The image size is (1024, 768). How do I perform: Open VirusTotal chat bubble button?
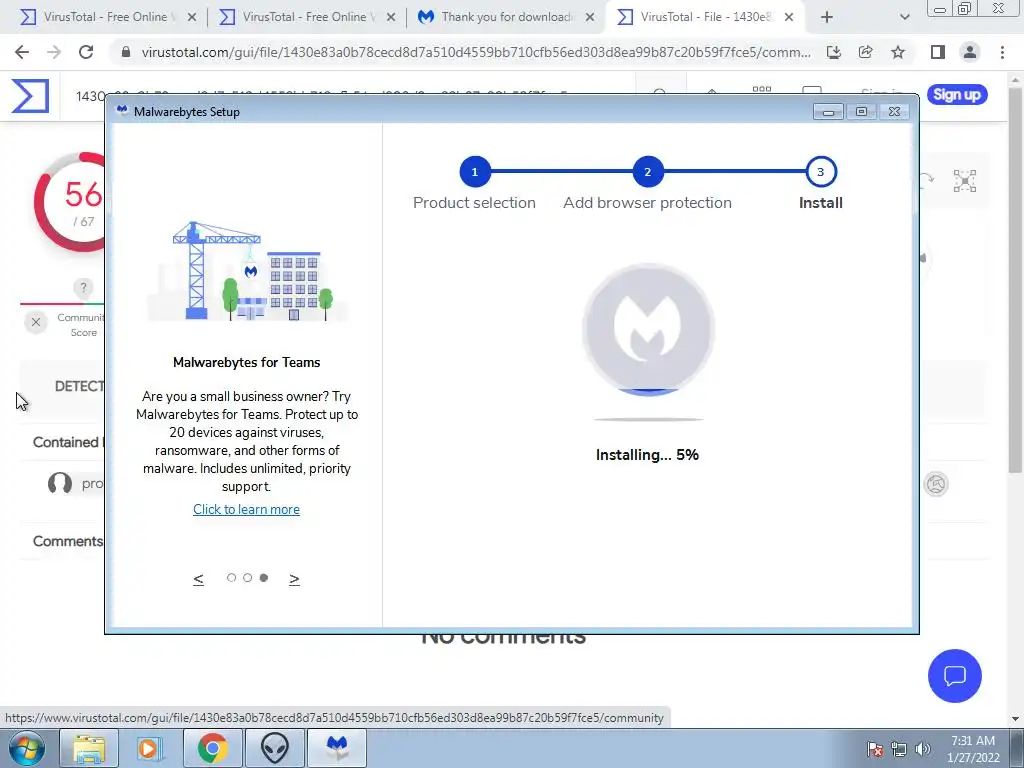point(955,675)
